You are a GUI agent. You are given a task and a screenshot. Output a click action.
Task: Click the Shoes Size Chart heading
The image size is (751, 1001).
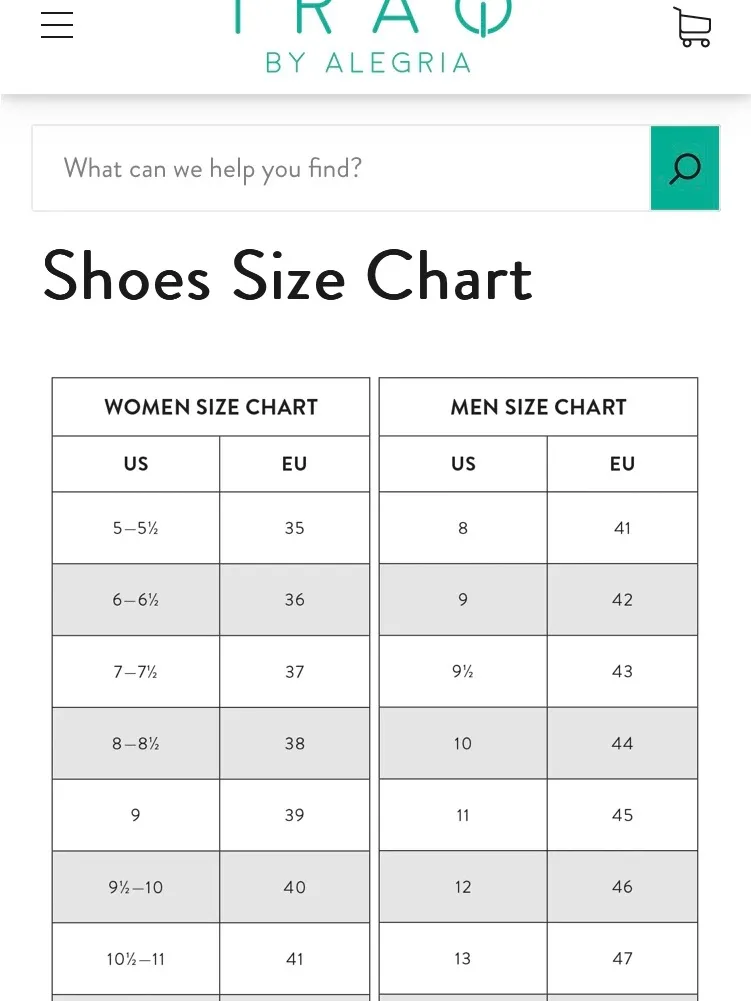(x=287, y=276)
